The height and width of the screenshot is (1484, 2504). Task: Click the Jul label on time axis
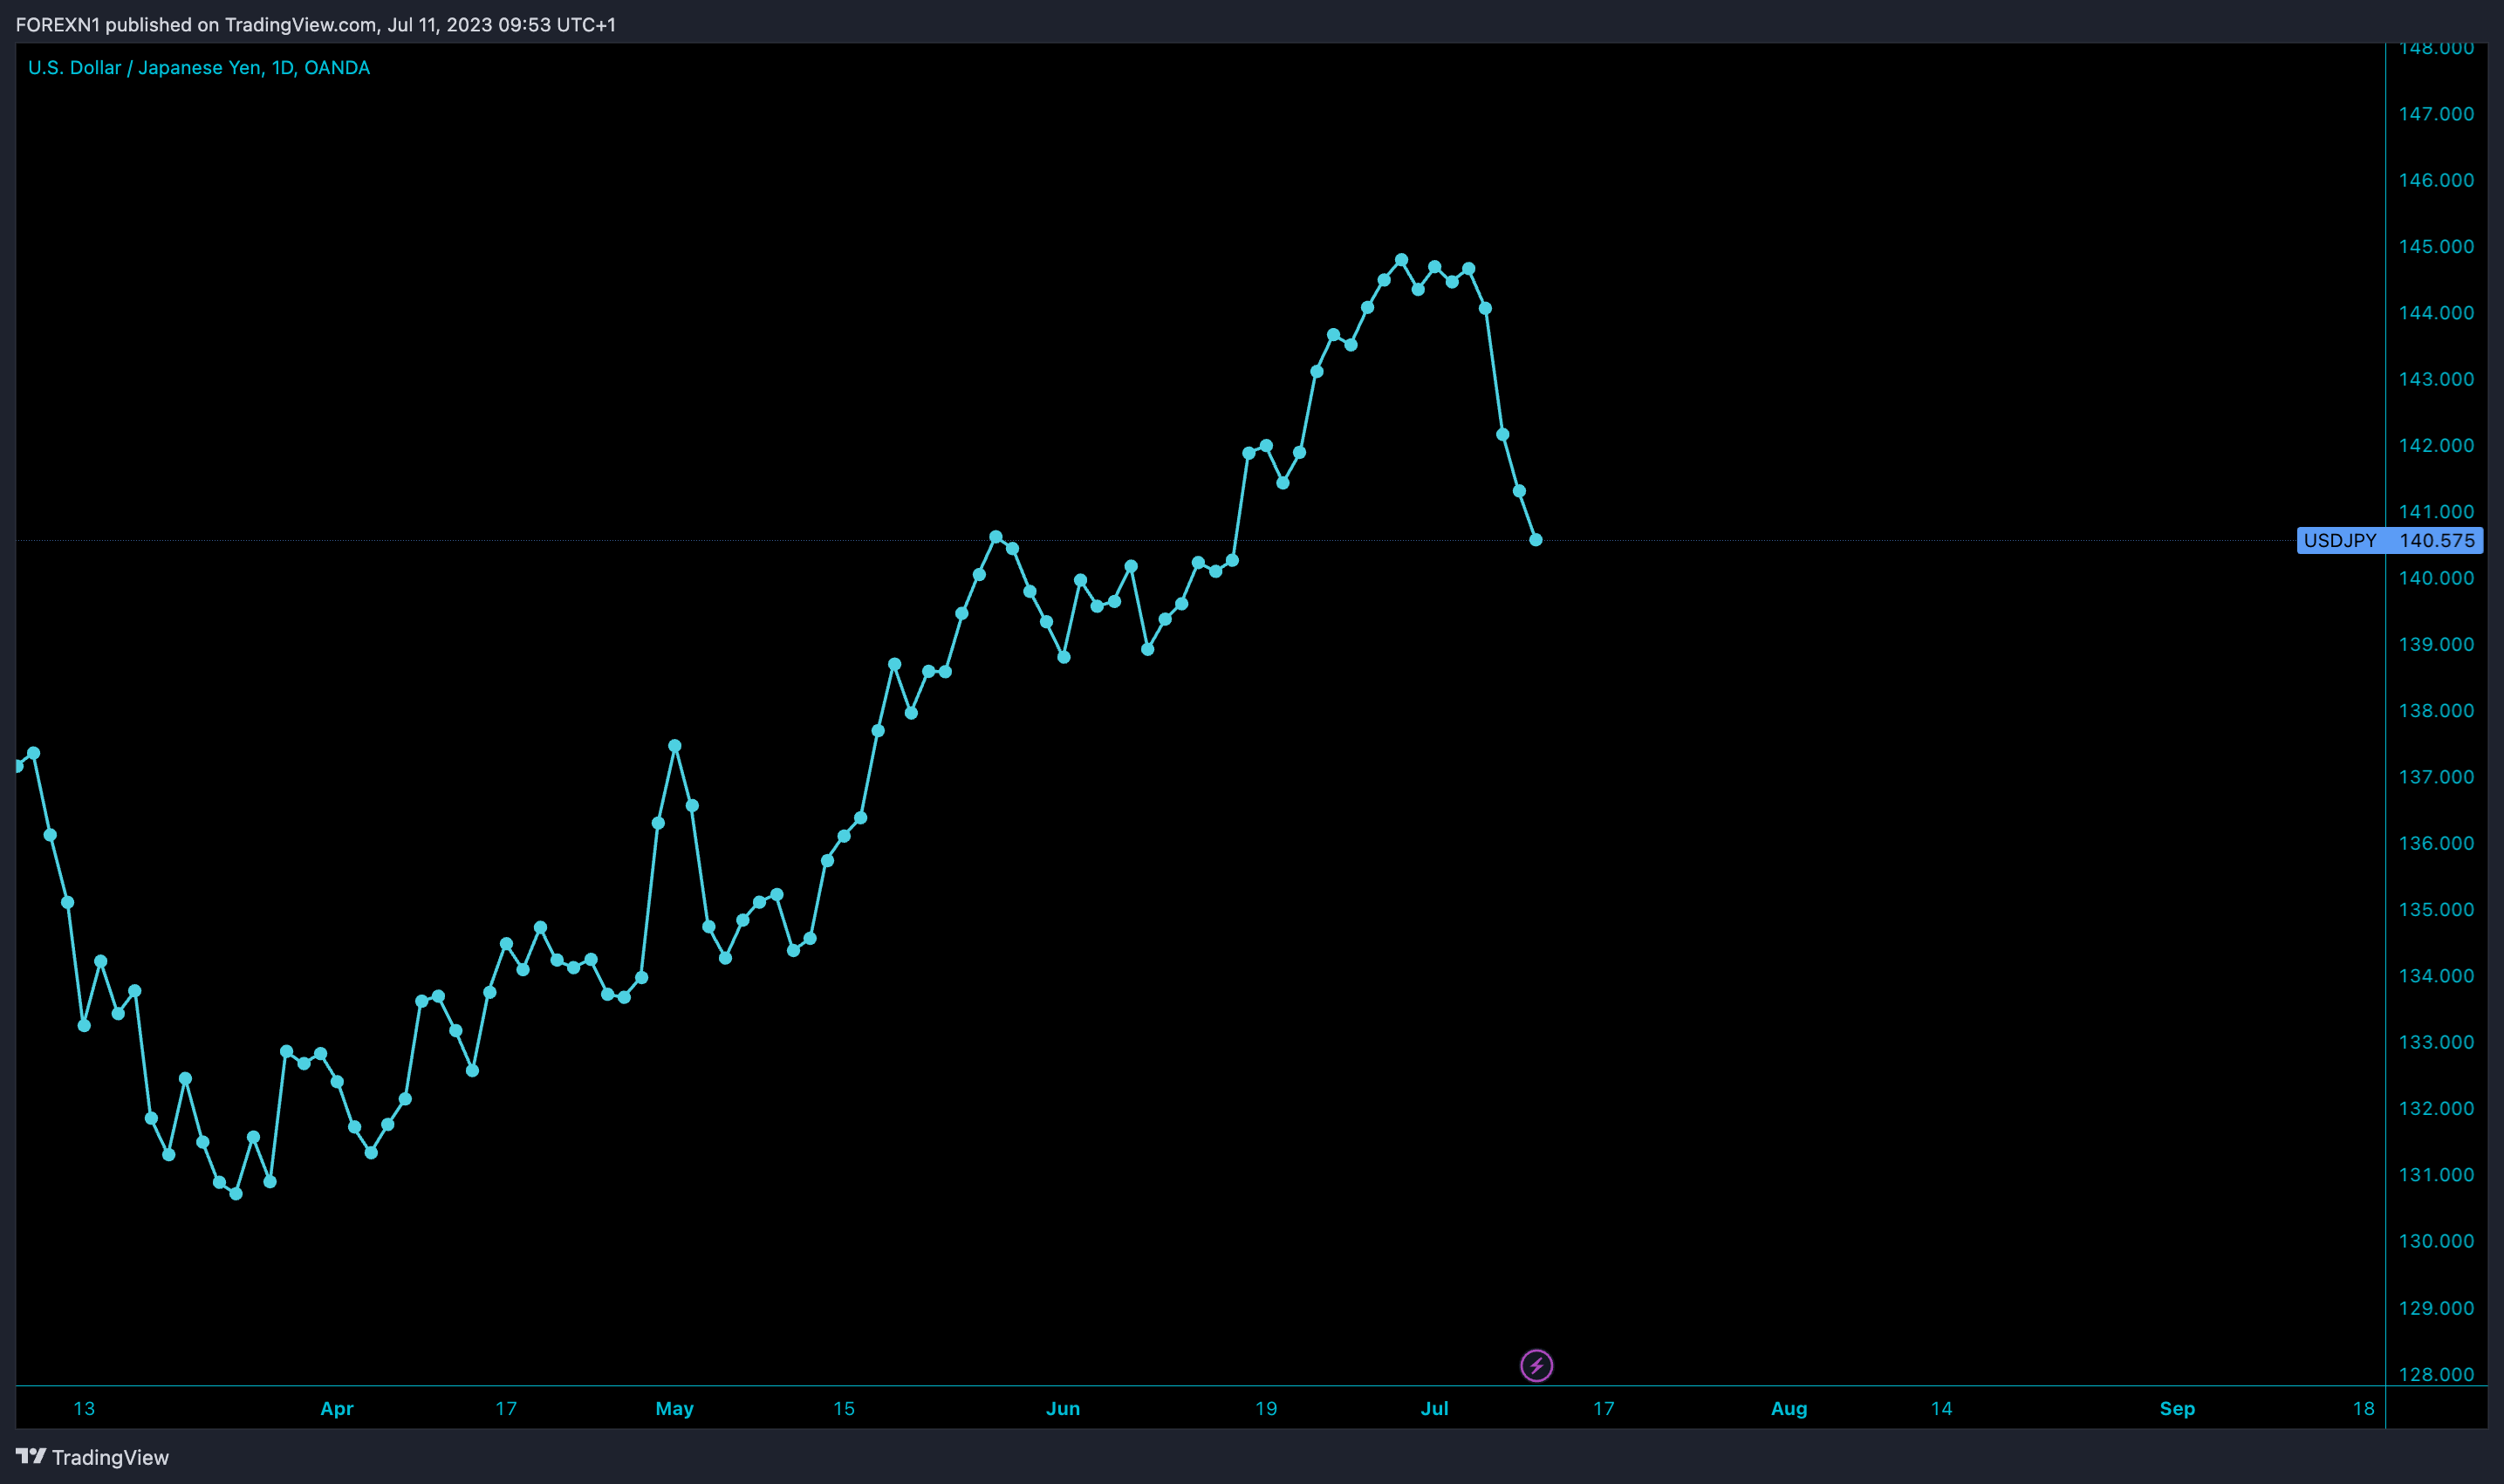click(1434, 1408)
